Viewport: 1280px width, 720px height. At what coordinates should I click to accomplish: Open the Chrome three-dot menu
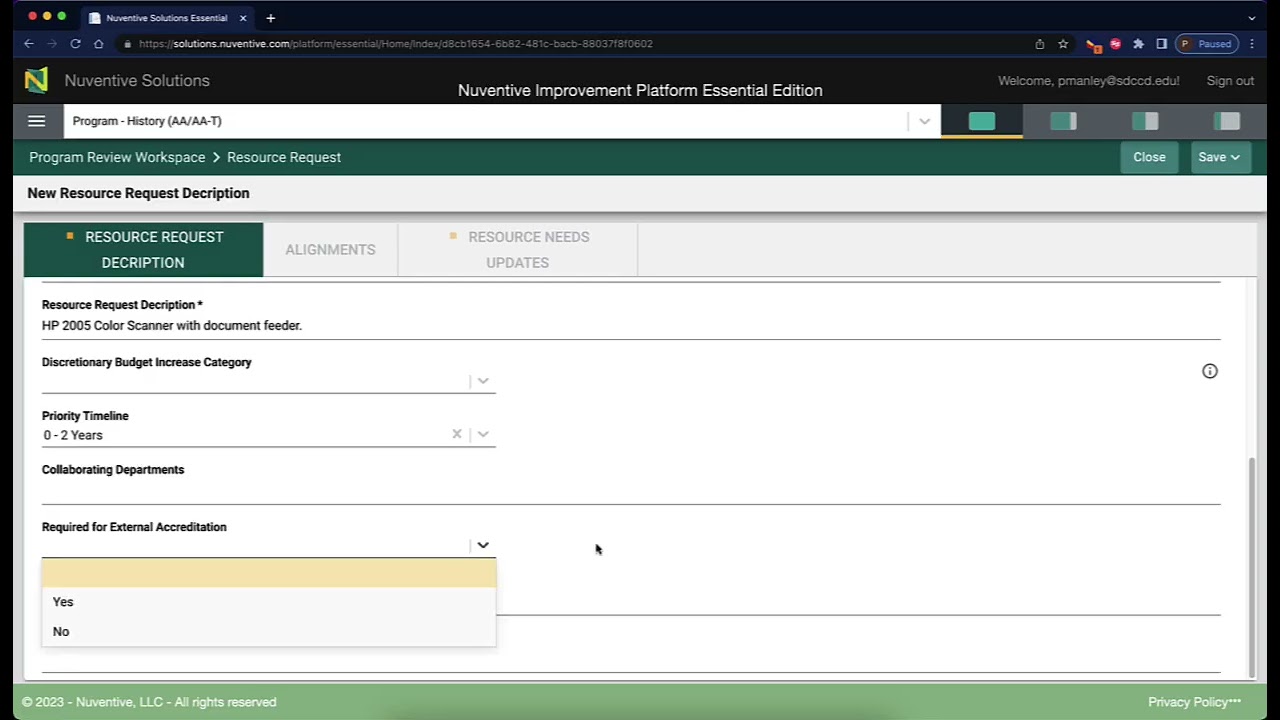pos(1252,44)
